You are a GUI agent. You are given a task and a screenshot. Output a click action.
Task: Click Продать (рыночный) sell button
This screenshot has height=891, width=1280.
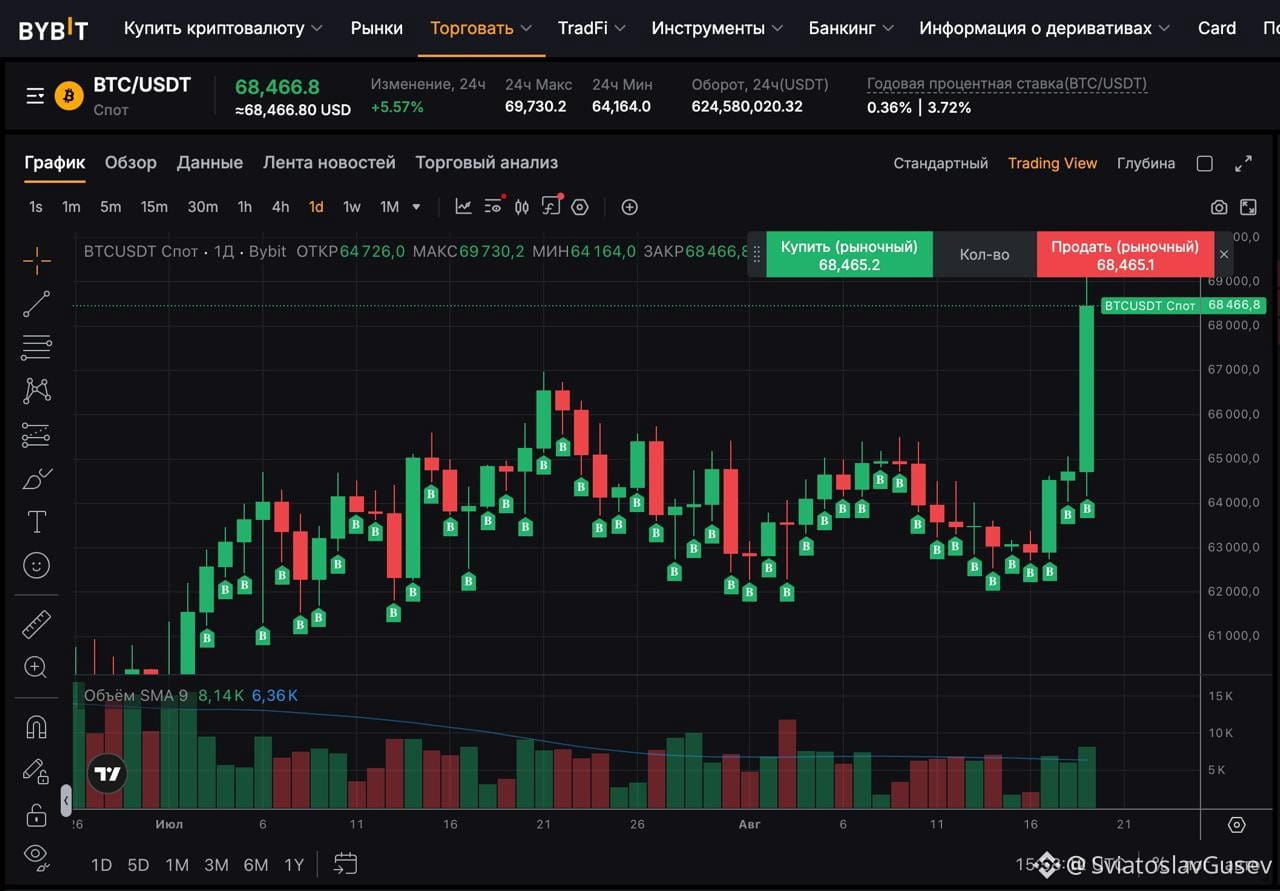(1125, 255)
